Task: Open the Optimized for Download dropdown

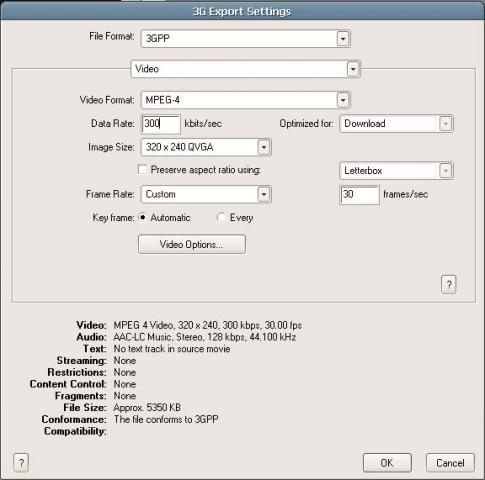Action: 396,124
